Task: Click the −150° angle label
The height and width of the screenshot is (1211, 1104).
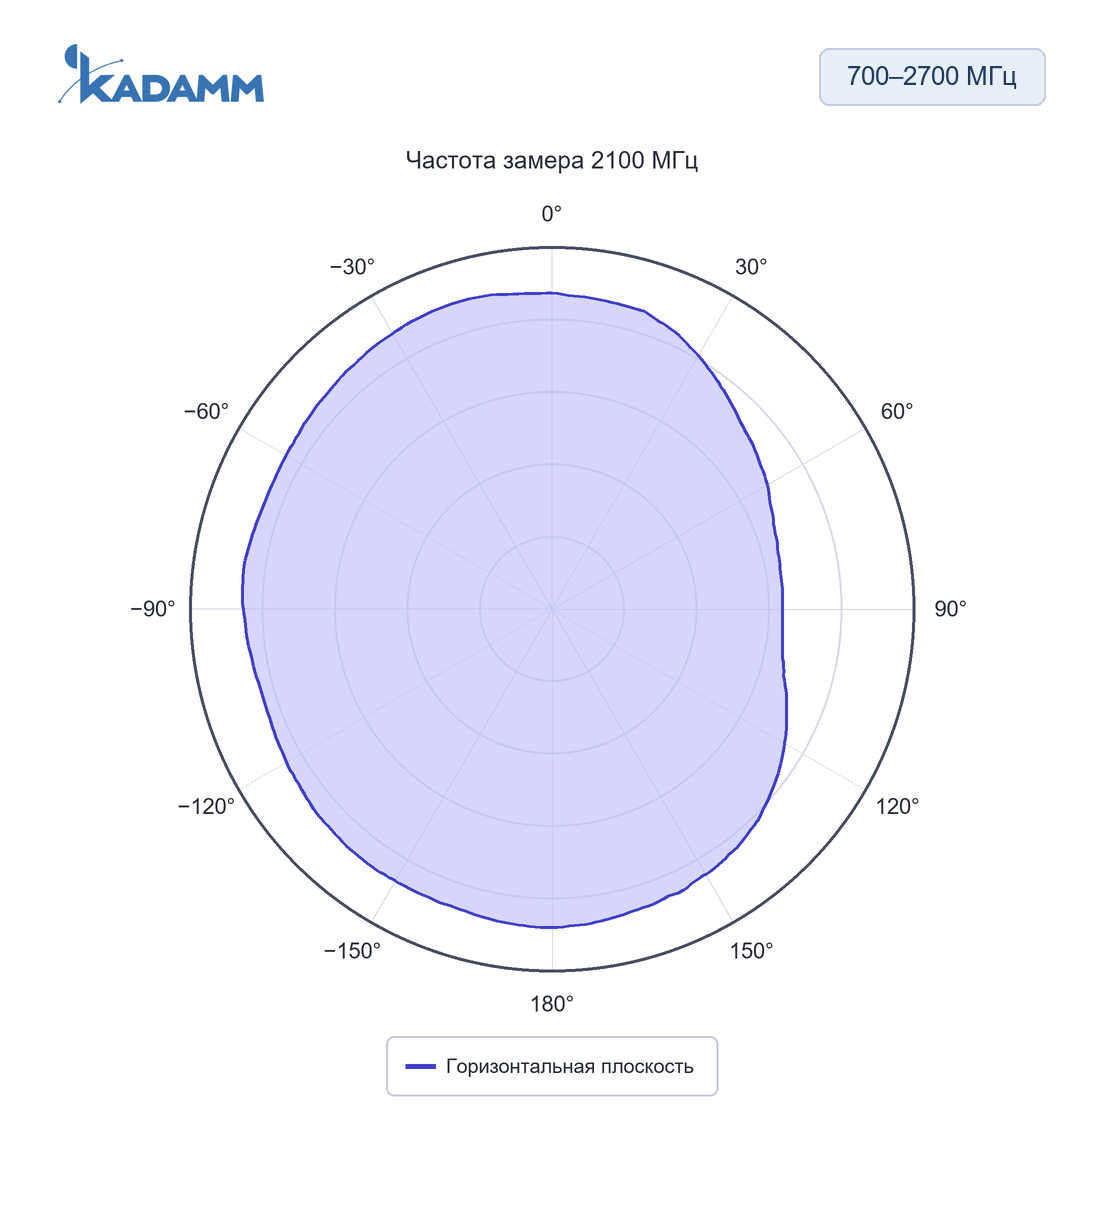Action: click(x=352, y=951)
